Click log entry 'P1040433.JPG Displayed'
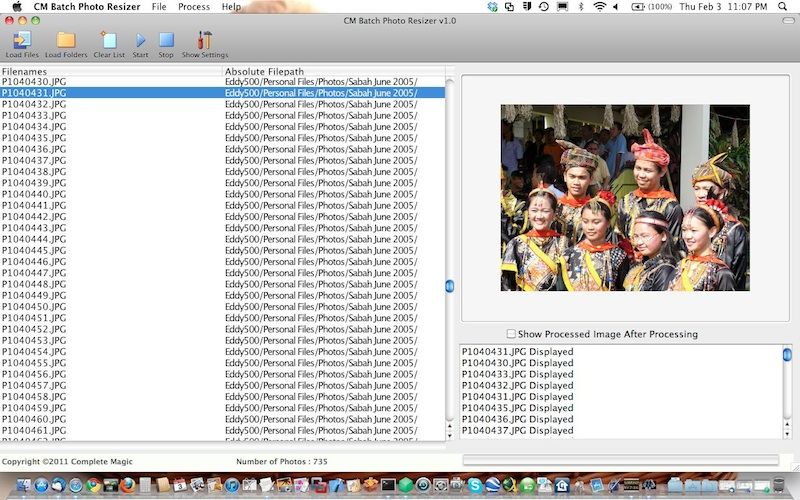 (x=517, y=374)
